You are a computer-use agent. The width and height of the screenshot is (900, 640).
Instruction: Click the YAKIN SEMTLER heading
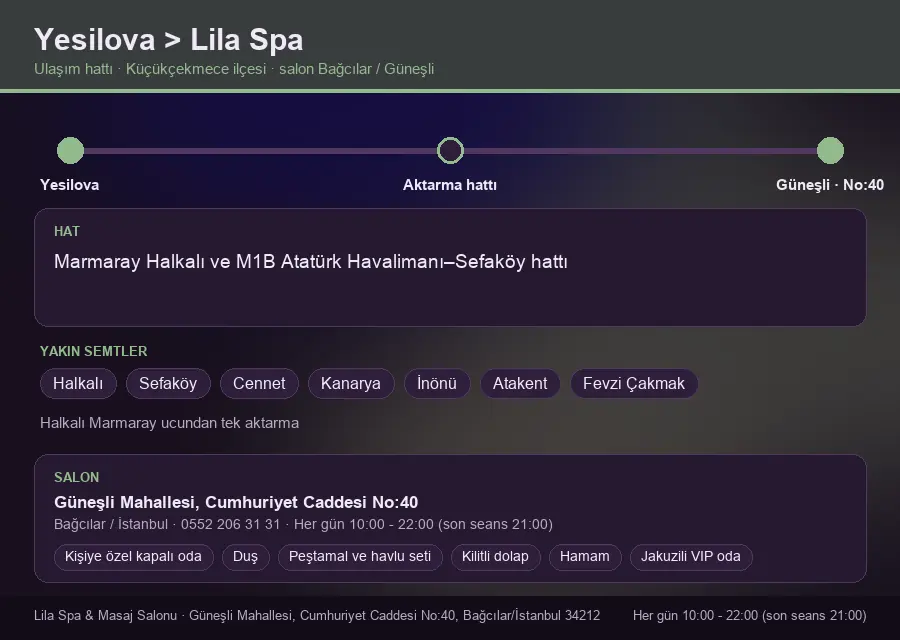[x=94, y=351]
